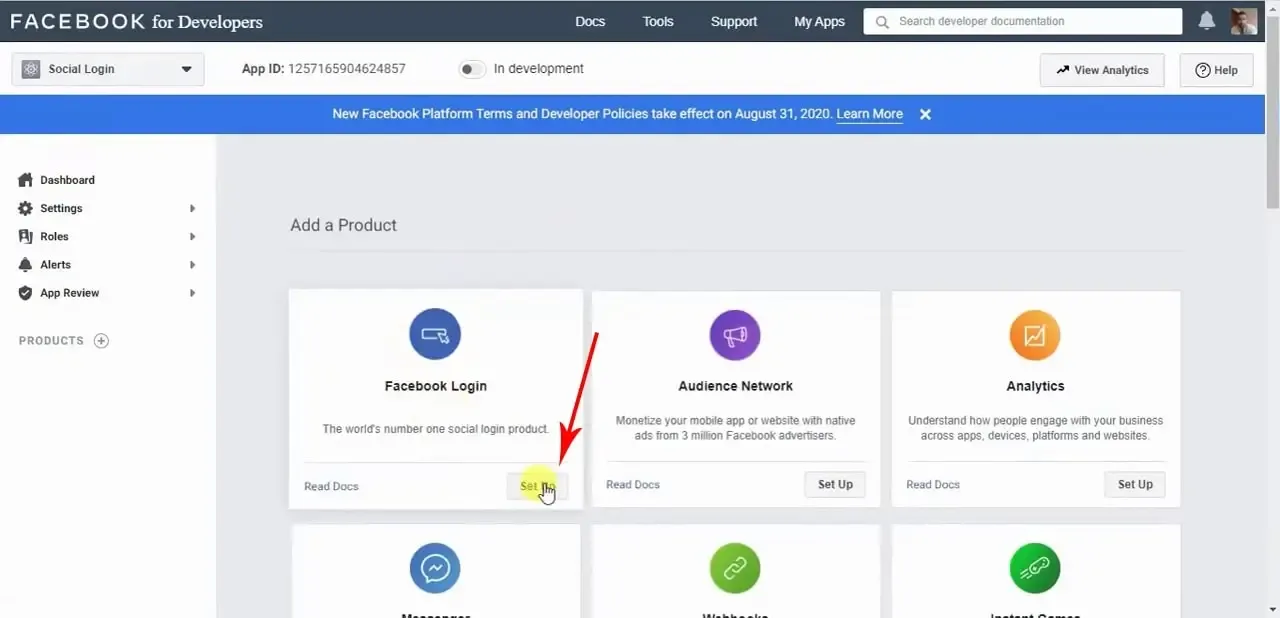The width and height of the screenshot is (1280, 618).
Task: Follow the Learn More banner link
Action: click(869, 114)
